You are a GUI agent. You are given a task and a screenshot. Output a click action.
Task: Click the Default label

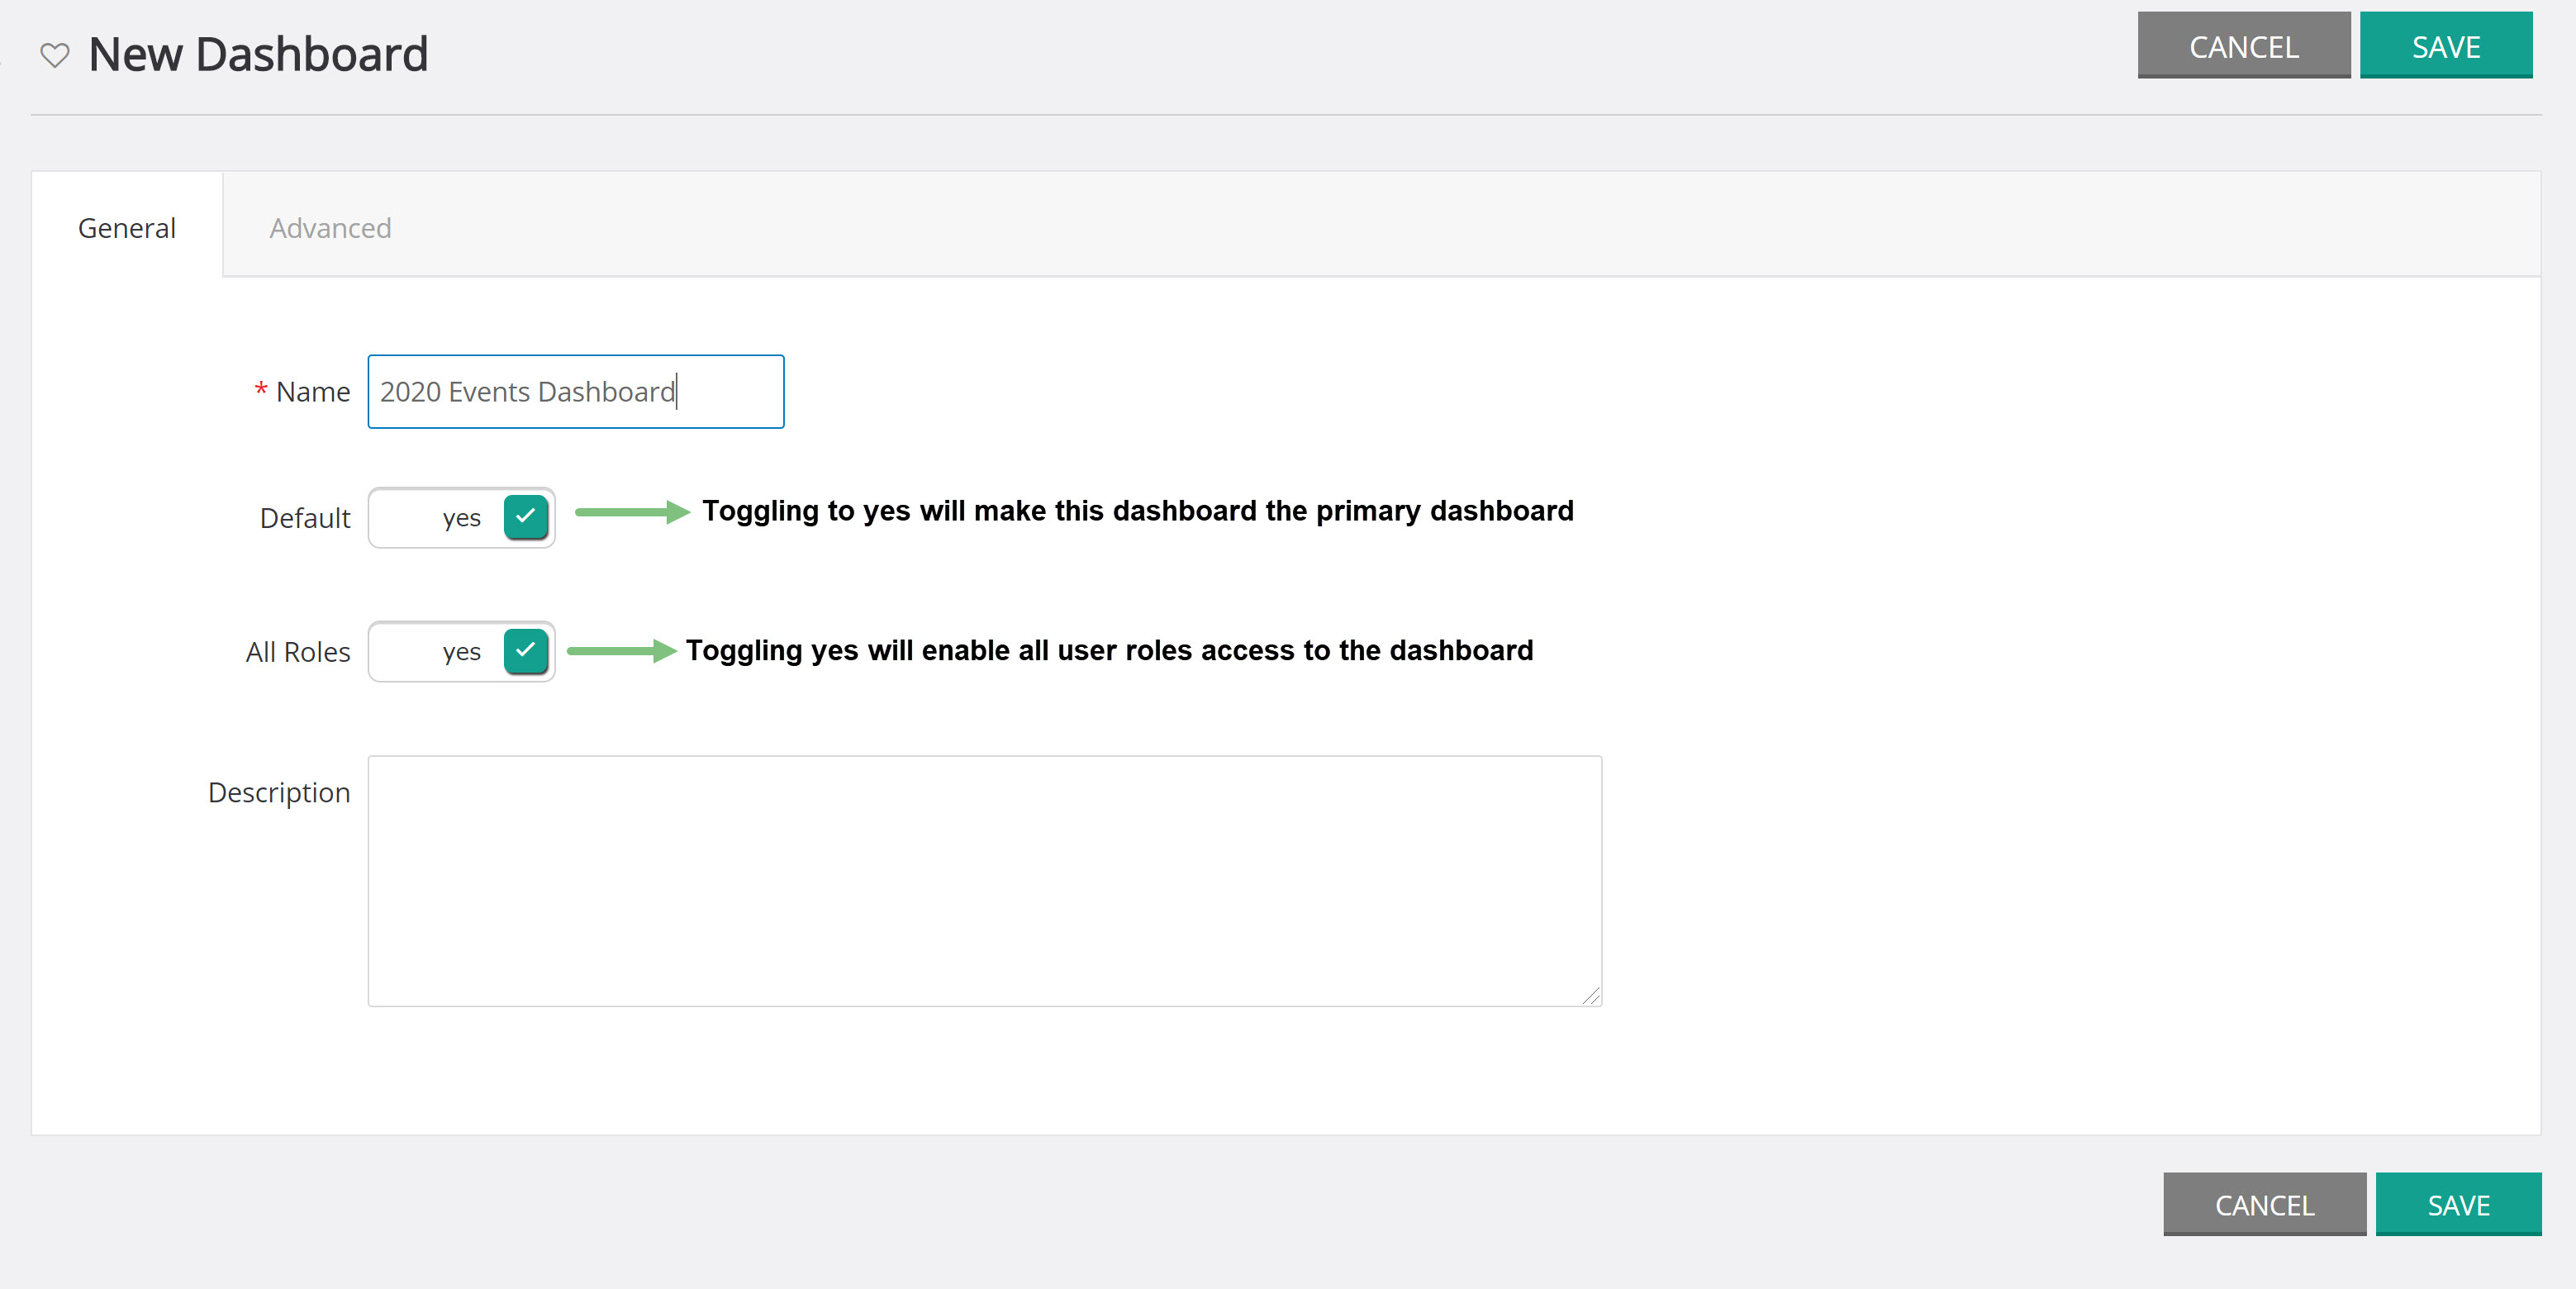tap(305, 518)
